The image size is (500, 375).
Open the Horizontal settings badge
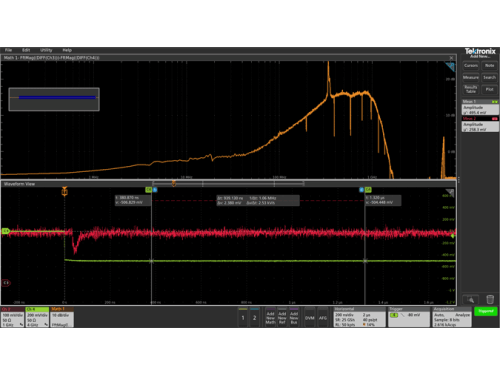tap(360, 317)
